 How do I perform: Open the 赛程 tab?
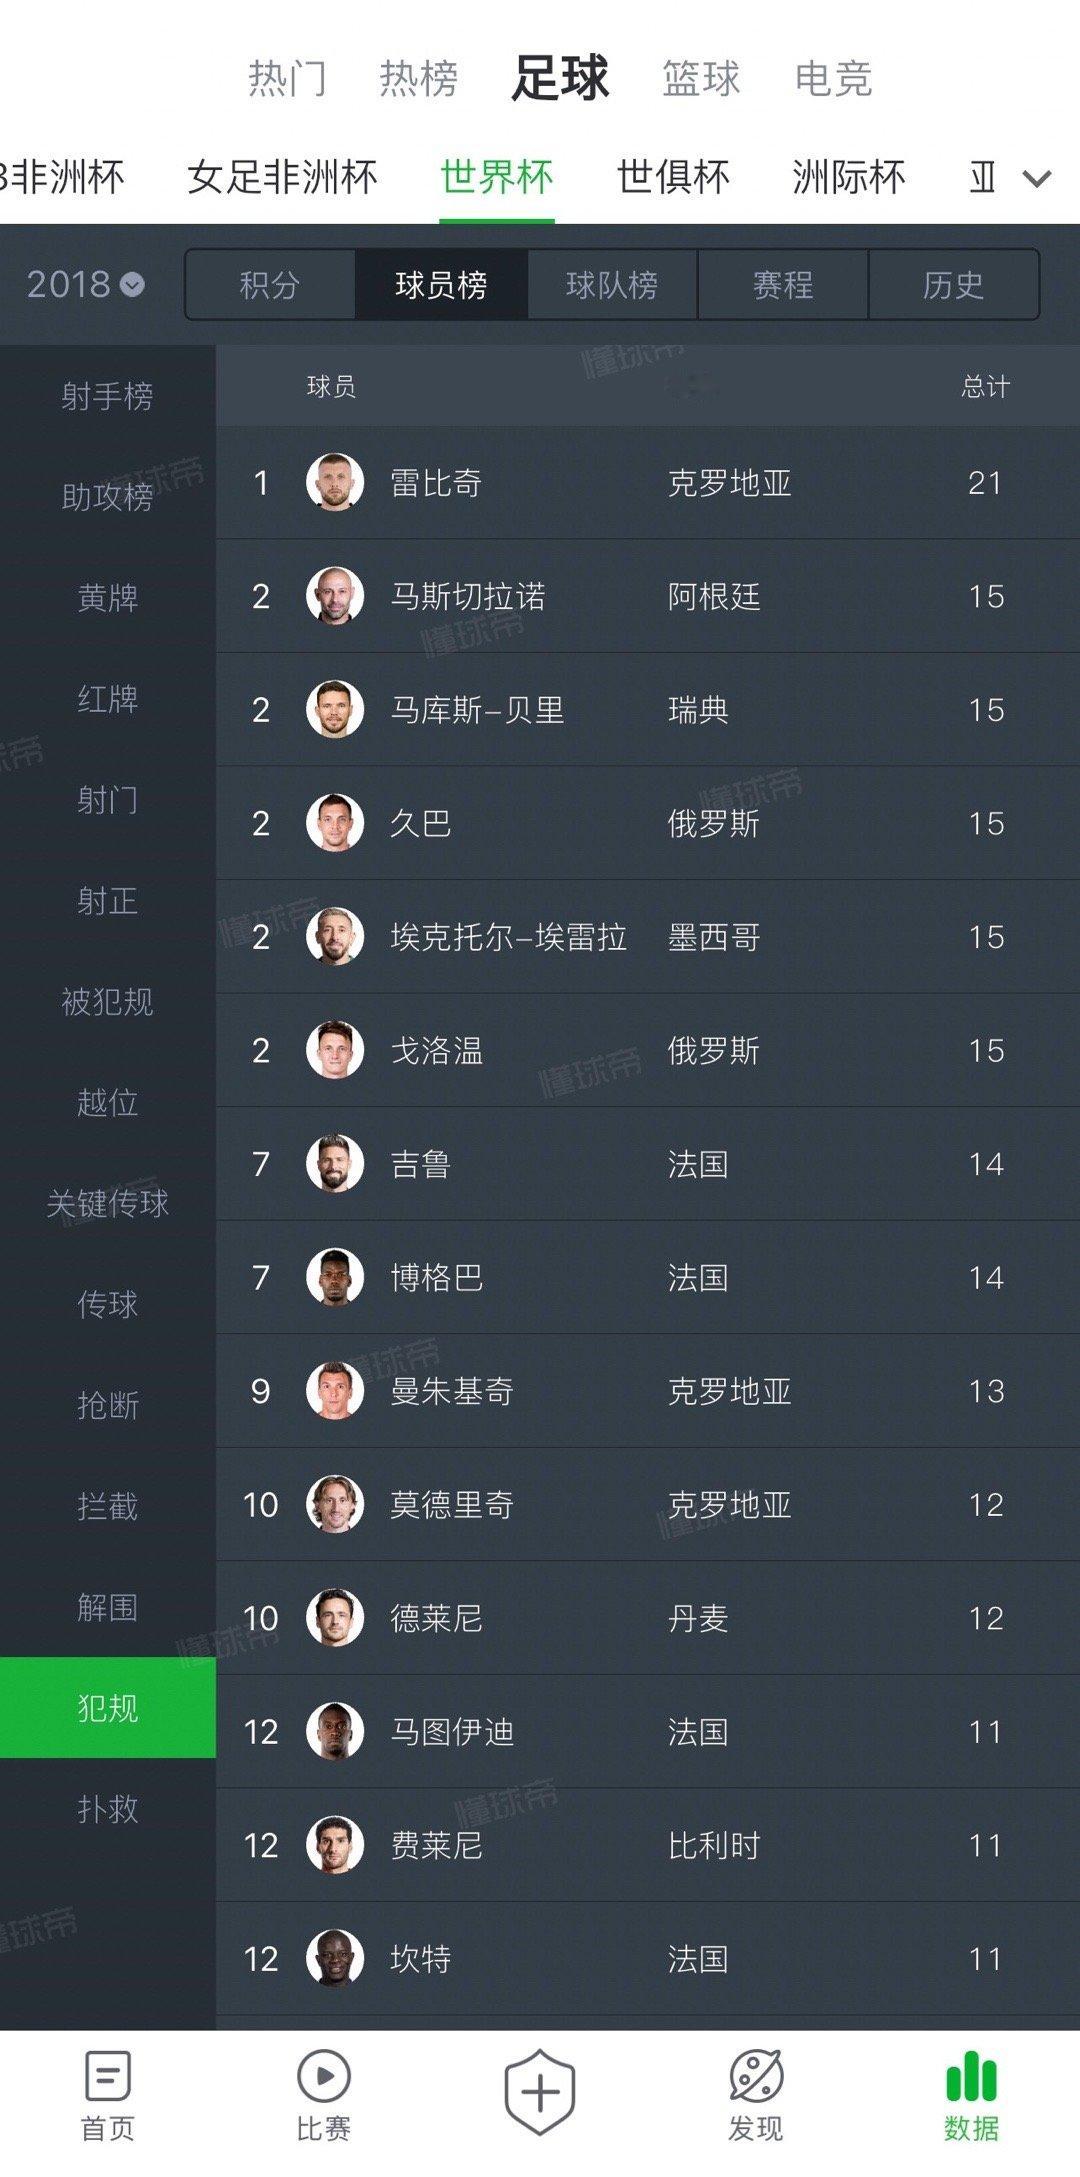click(x=783, y=285)
